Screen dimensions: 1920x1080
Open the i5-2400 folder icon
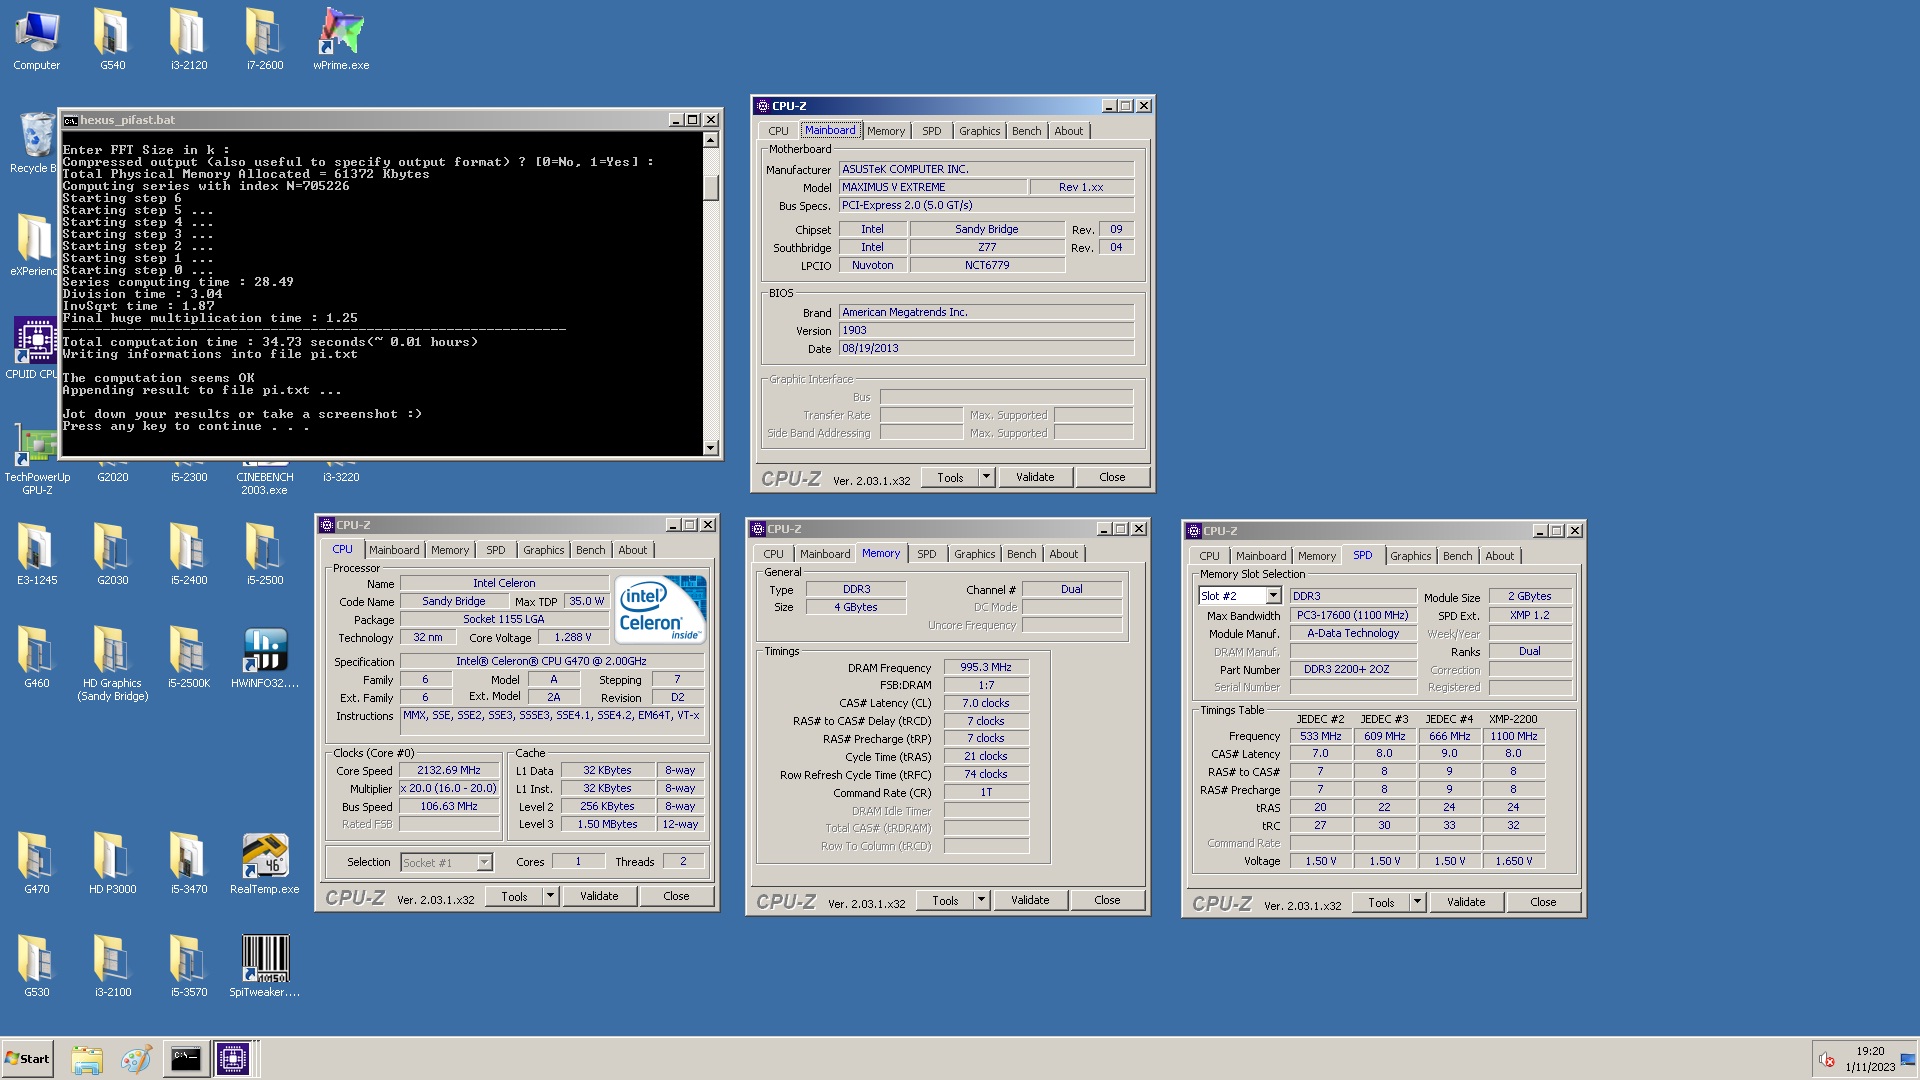point(188,554)
